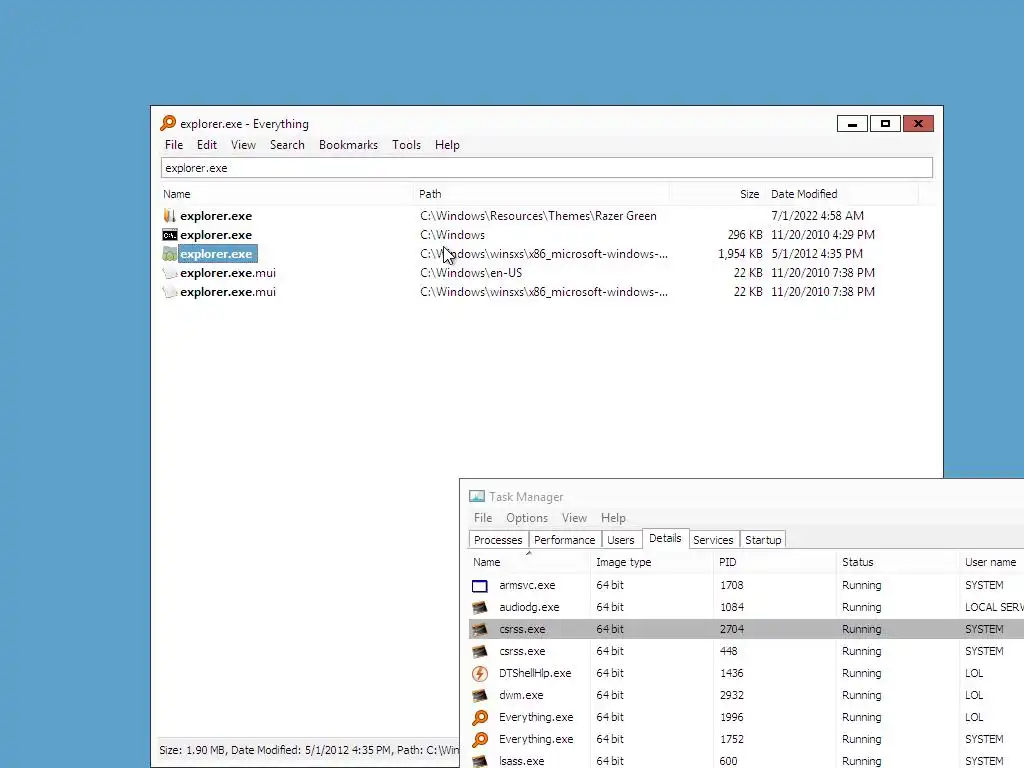Click icon of explorer.exe in Razer Green folder
The height and width of the screenshot is (768, 1024).
(170, 216)
